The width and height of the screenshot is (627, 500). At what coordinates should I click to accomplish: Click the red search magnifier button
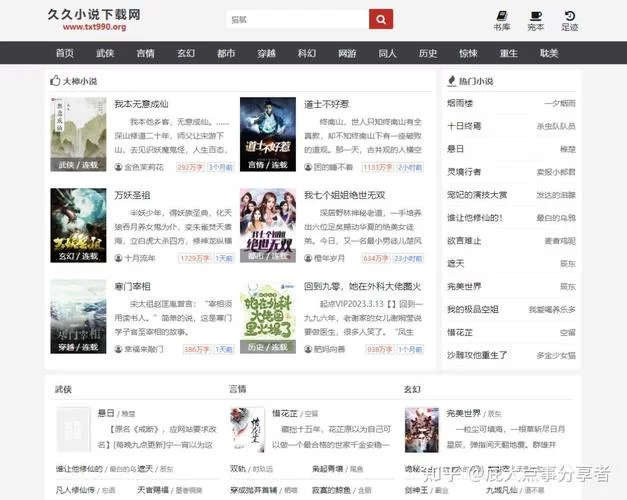coord(381,19)
